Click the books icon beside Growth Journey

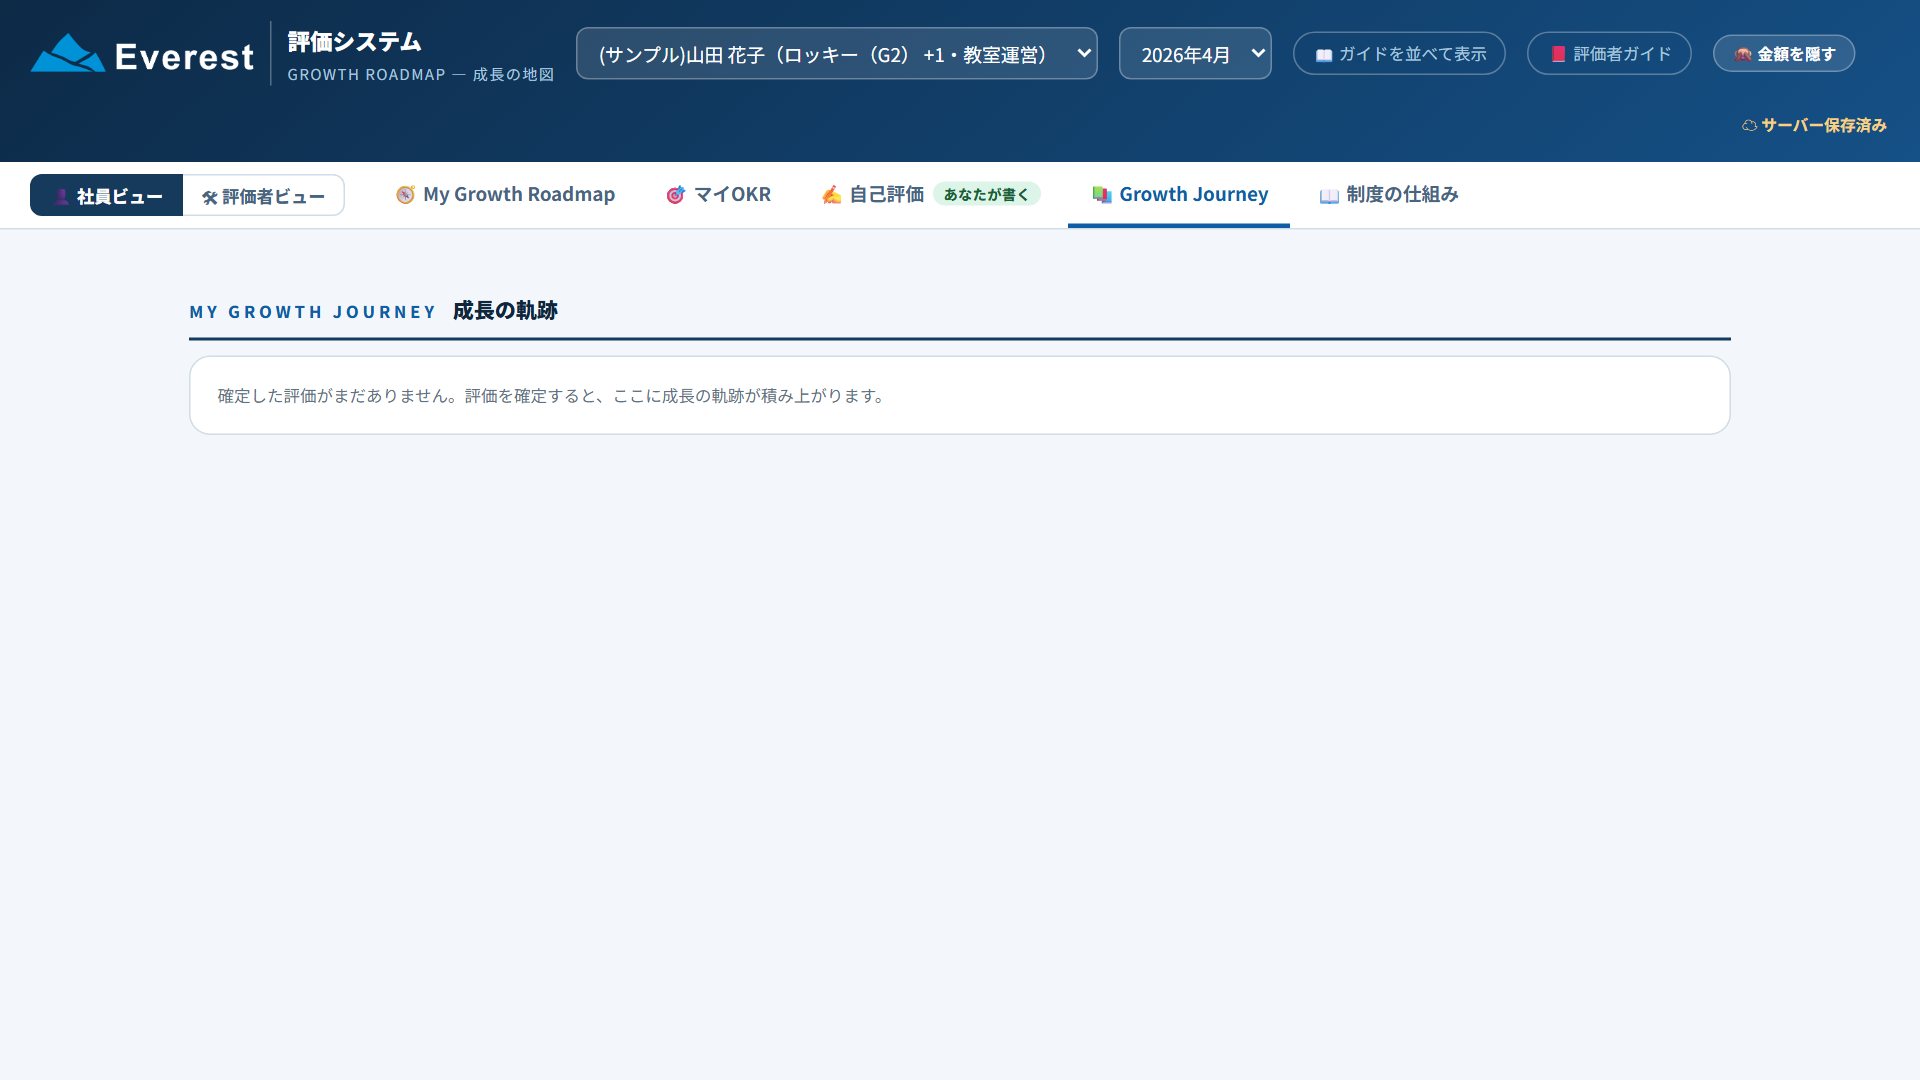1102,195
